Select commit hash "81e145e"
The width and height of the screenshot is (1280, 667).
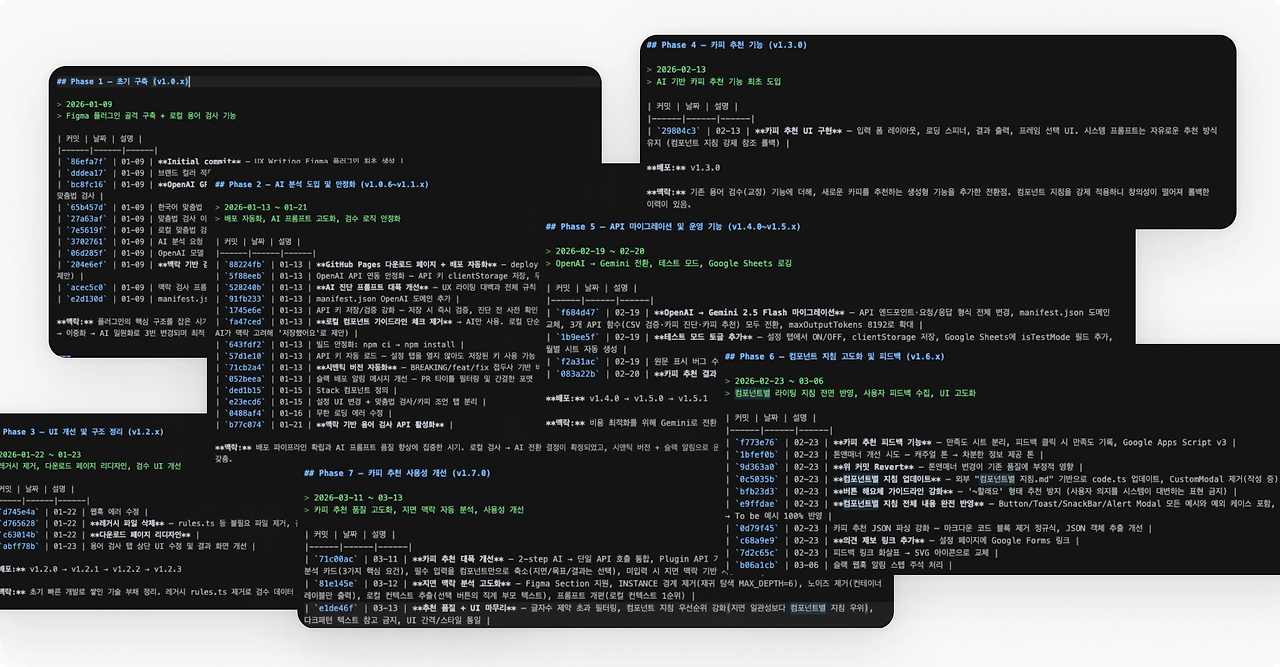337,583
